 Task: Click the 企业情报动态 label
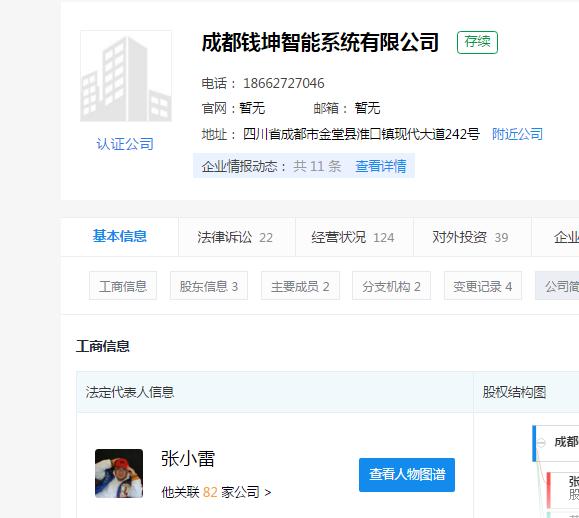(x=244, y=166)
